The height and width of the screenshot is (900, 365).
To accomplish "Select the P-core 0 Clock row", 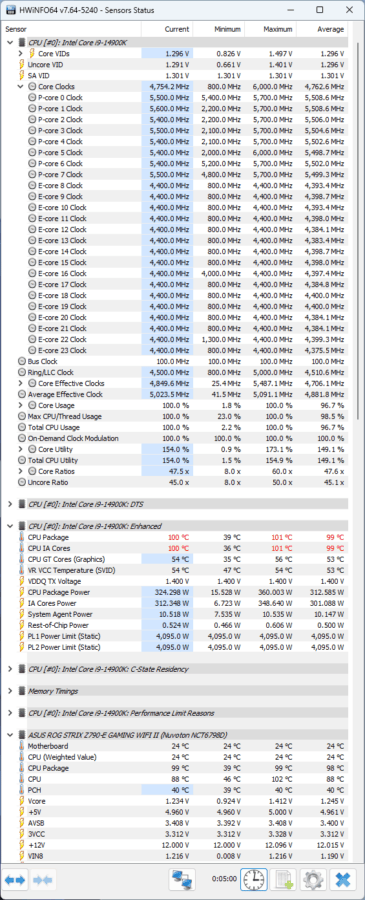I will (176, 98).
